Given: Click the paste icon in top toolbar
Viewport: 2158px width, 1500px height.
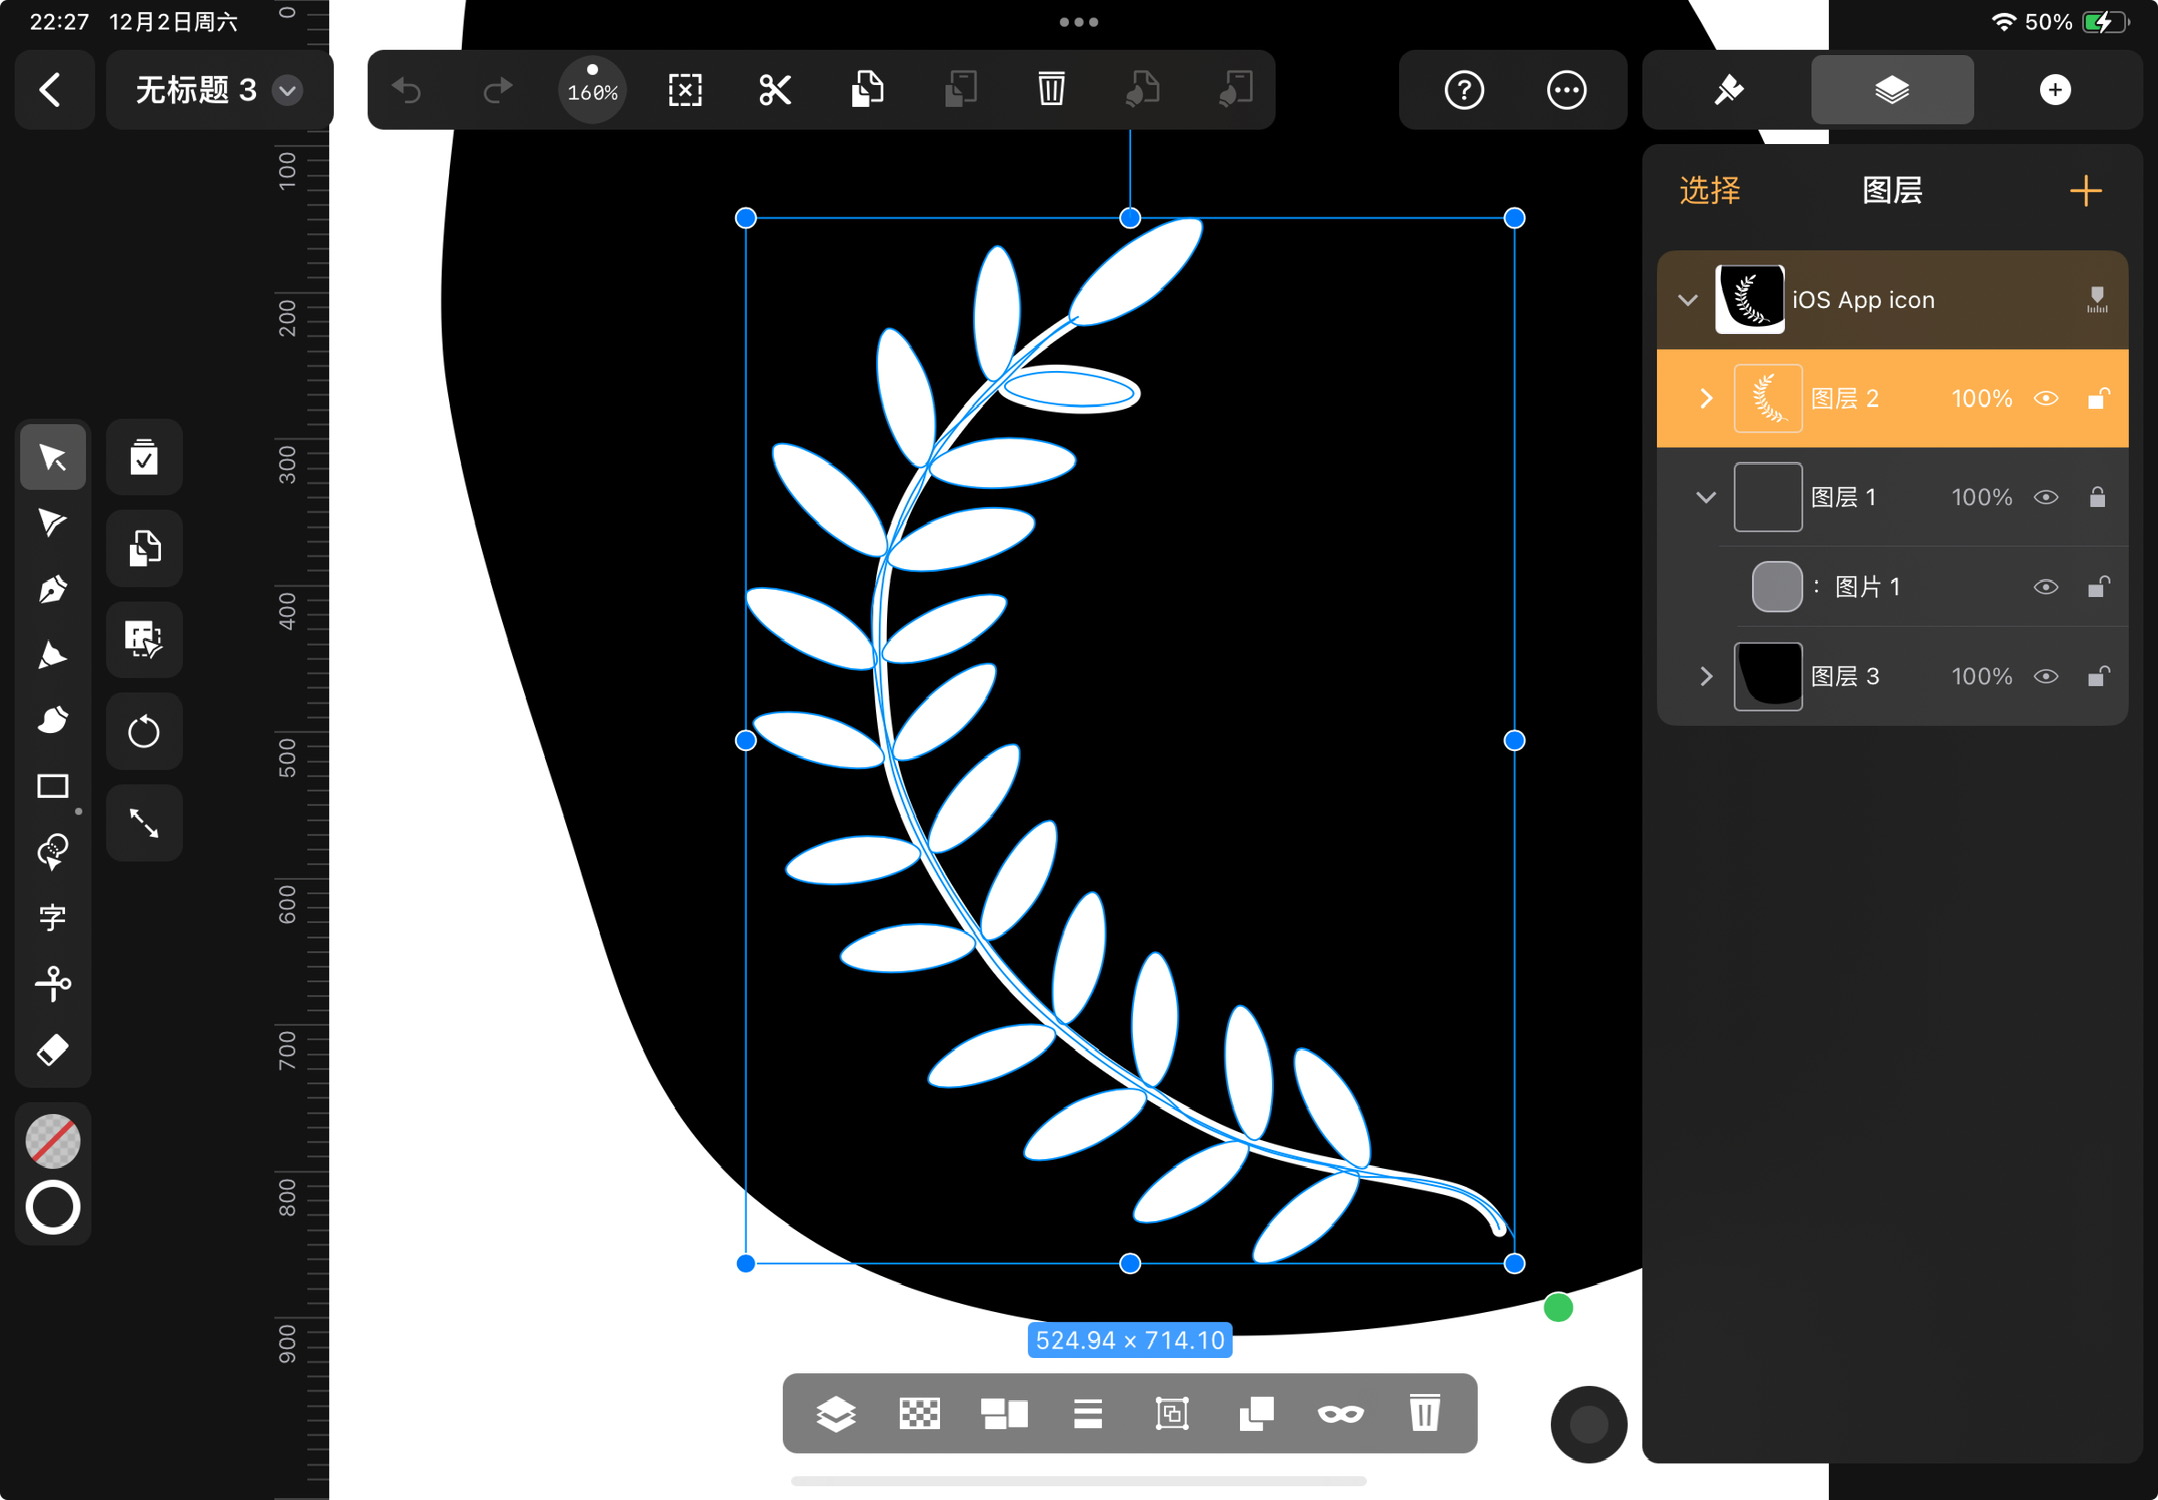Looking at the screenshot, I should tap(960, 90).
